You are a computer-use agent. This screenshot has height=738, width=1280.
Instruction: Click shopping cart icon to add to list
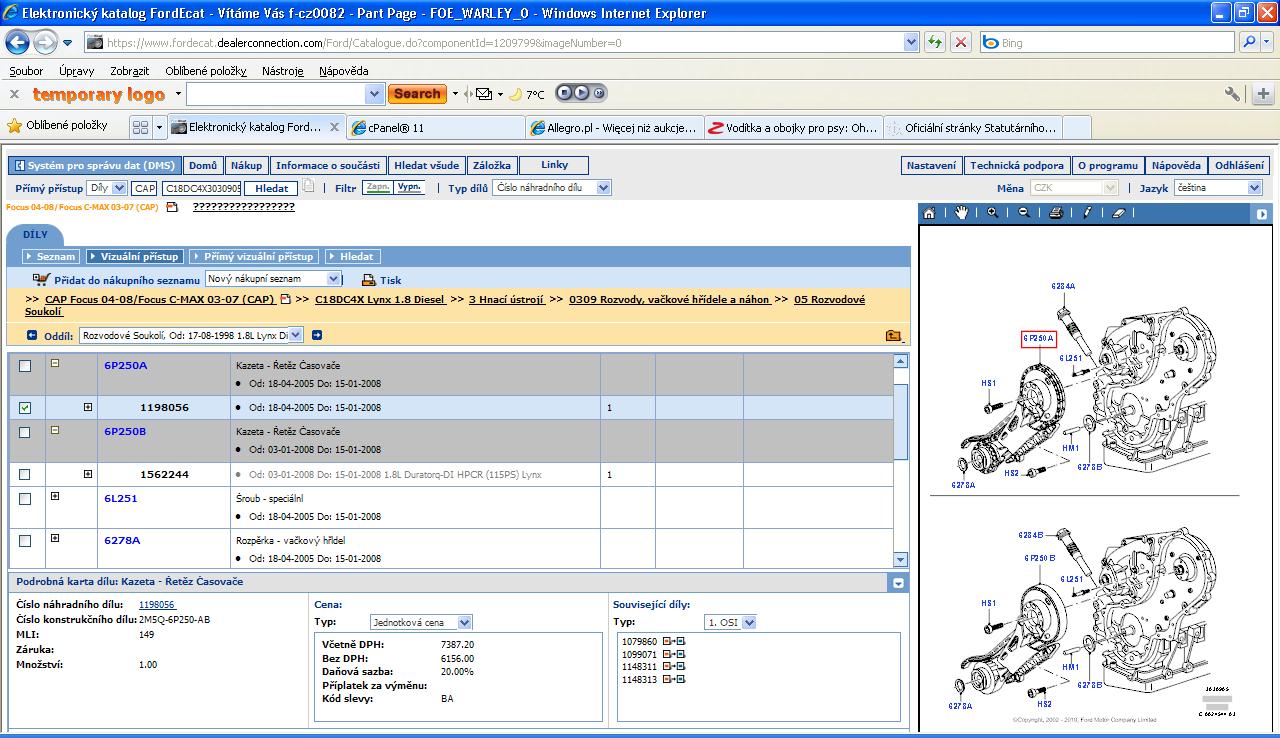pyautogui.click(x=41, y=280)
